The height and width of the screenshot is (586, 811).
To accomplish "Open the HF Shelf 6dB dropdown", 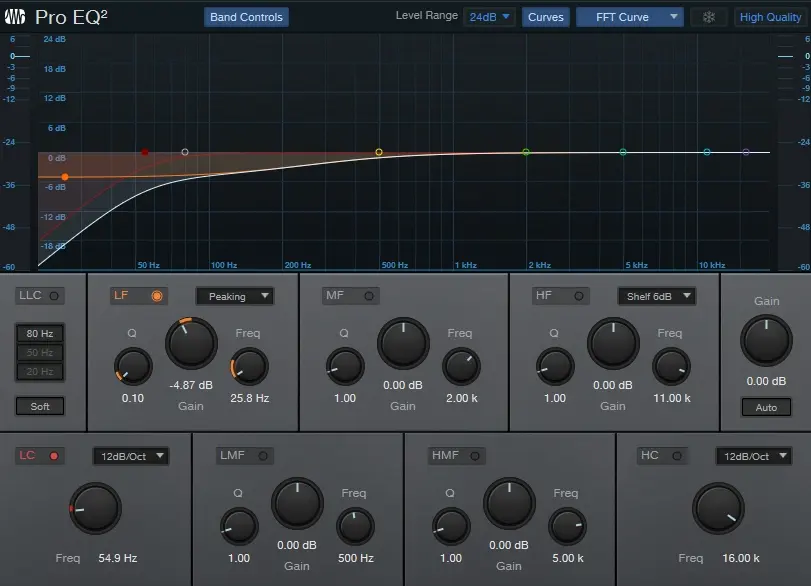I will coord(656,296).
